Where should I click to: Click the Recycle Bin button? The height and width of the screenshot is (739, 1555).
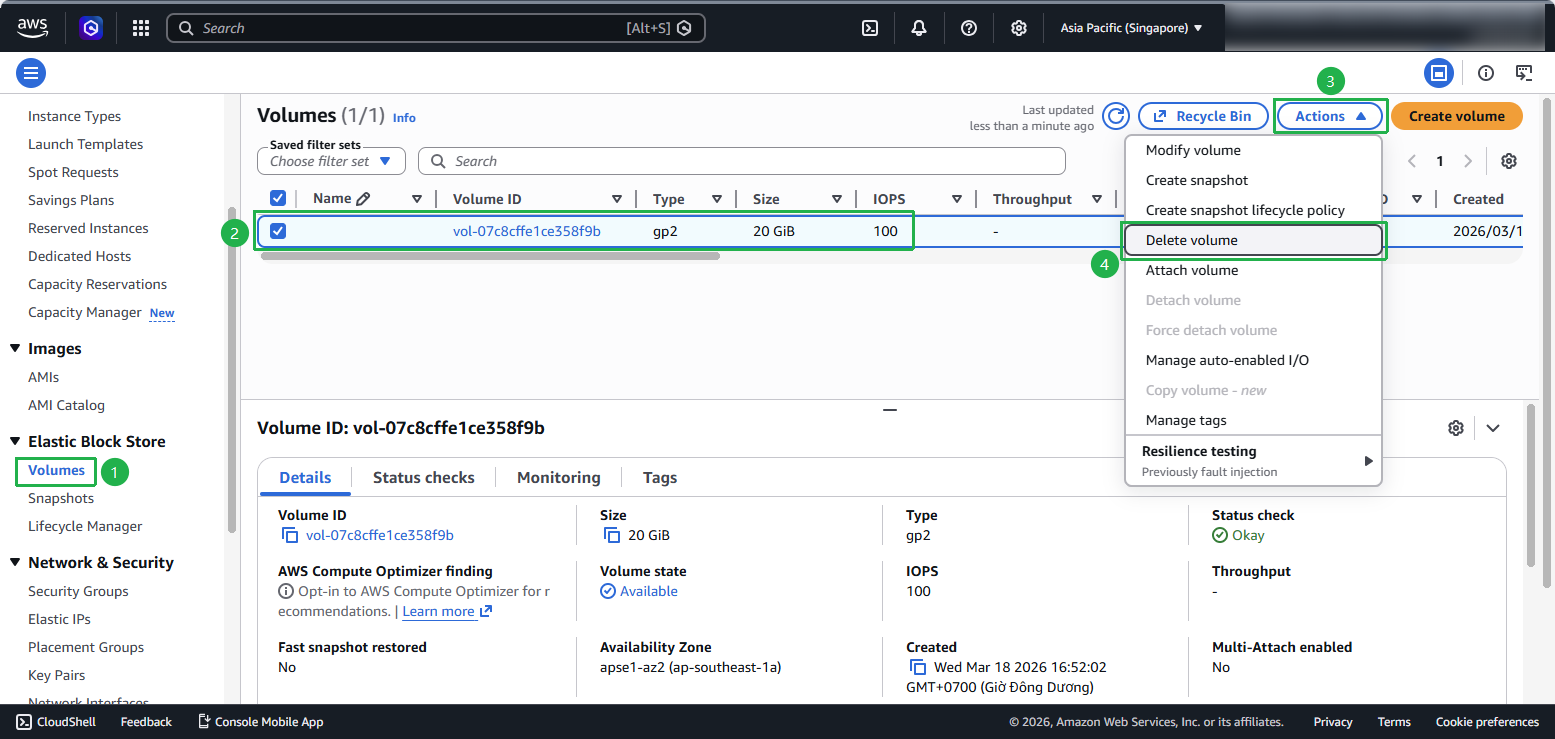pos(1203,116)
